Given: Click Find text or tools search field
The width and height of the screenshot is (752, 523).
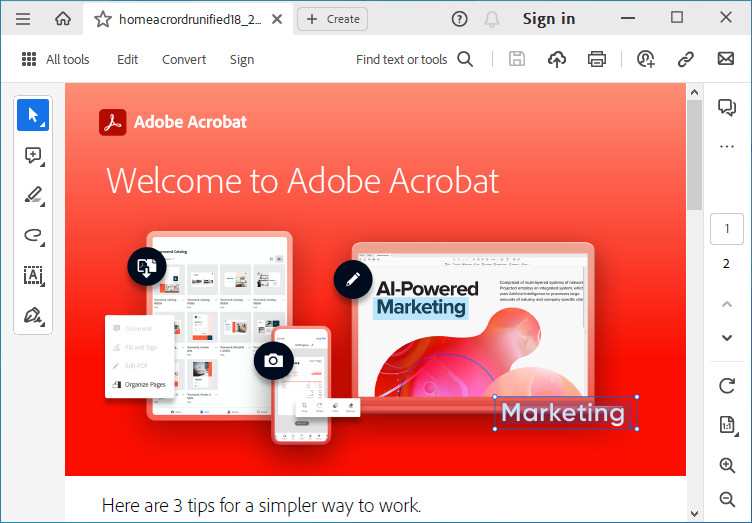Looking at the screenshot, I should pyautogui.click(x=414, y=60).
